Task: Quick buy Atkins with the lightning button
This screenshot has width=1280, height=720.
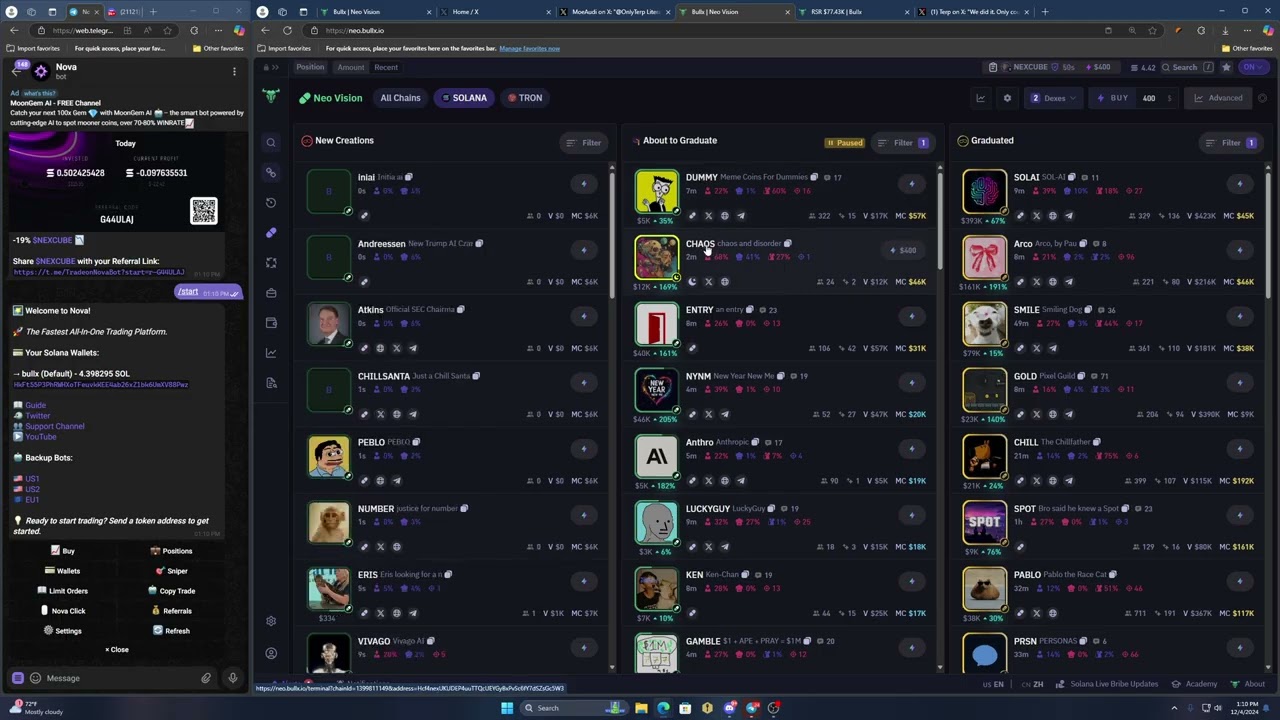Action: pyautogui.click(x=583, y=316)
